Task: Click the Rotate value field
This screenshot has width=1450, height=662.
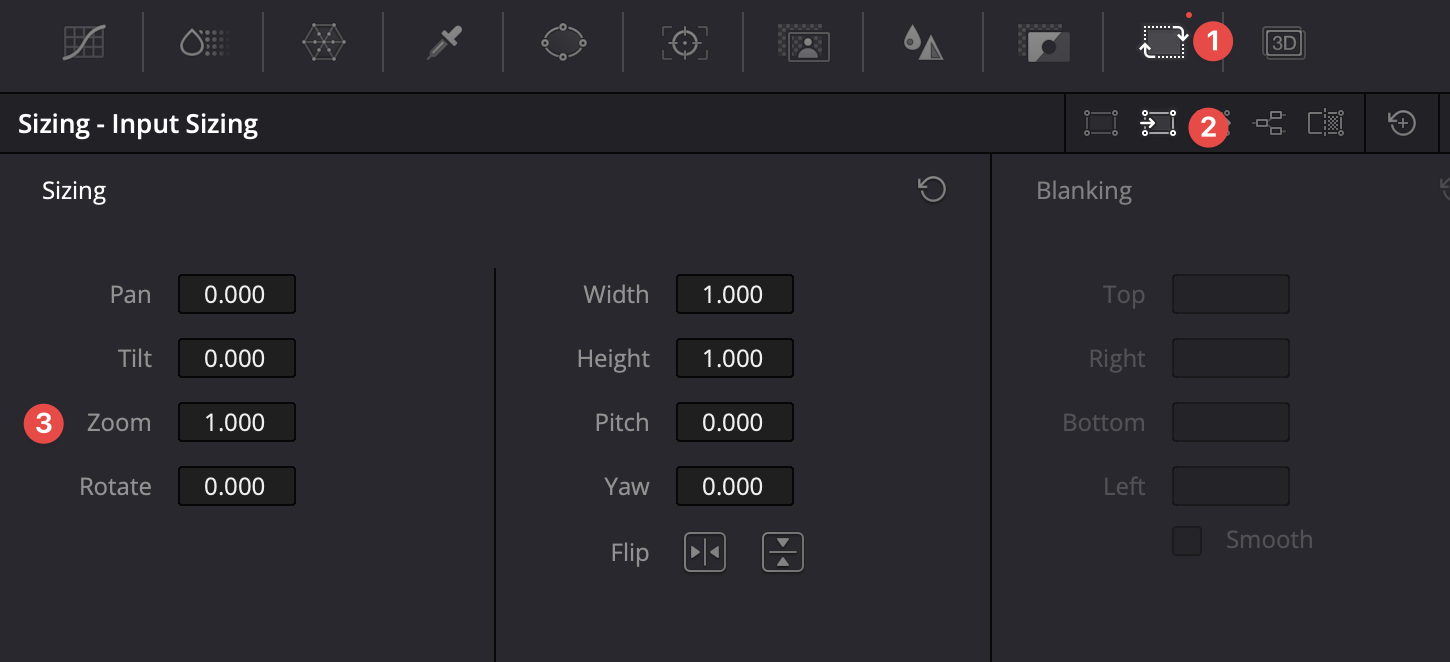Action: pos(236,487)
